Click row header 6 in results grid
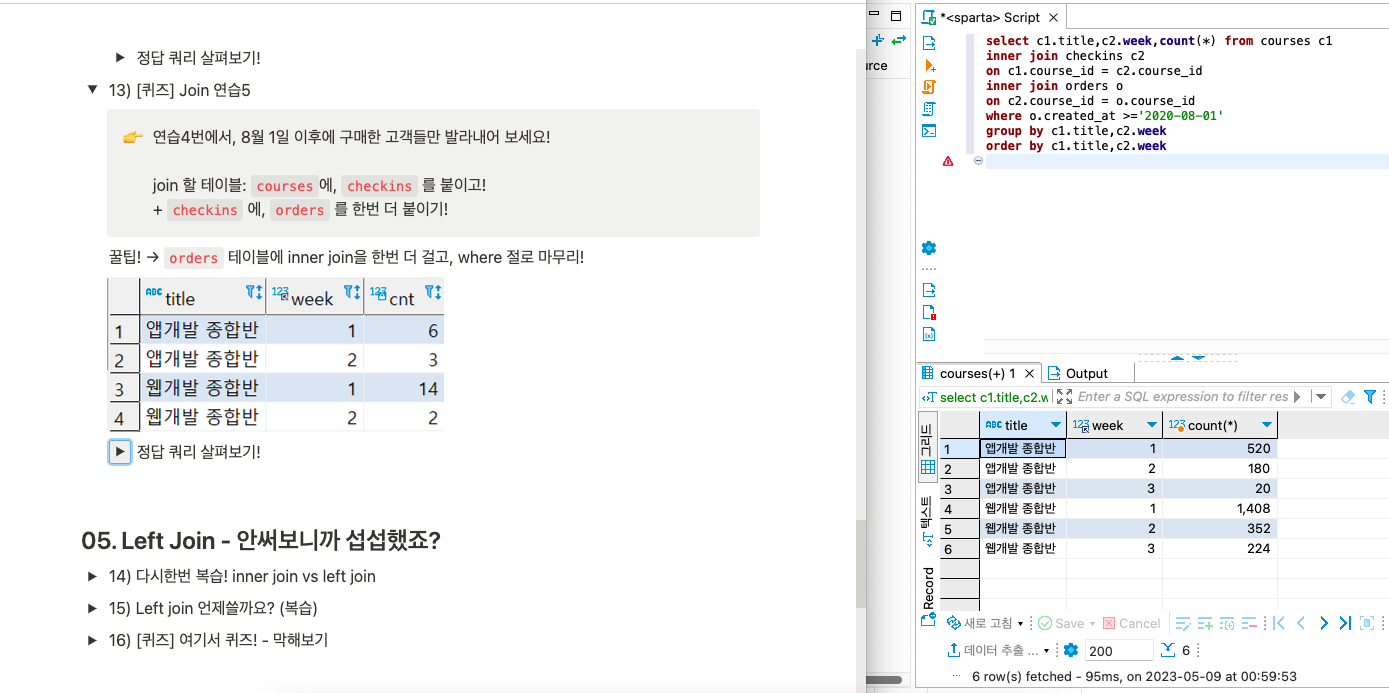Screen dimensions: 1389x693 pyautogui.click(x=960, y=548)
